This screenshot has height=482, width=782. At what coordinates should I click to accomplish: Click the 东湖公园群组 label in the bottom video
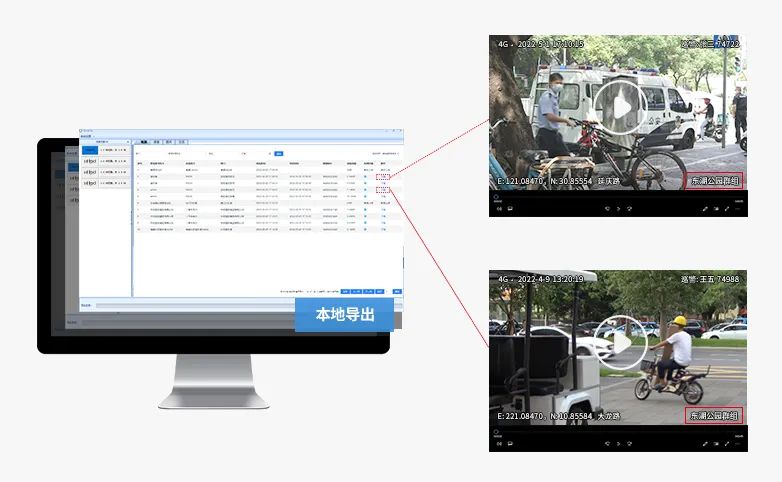pos(714,415)
